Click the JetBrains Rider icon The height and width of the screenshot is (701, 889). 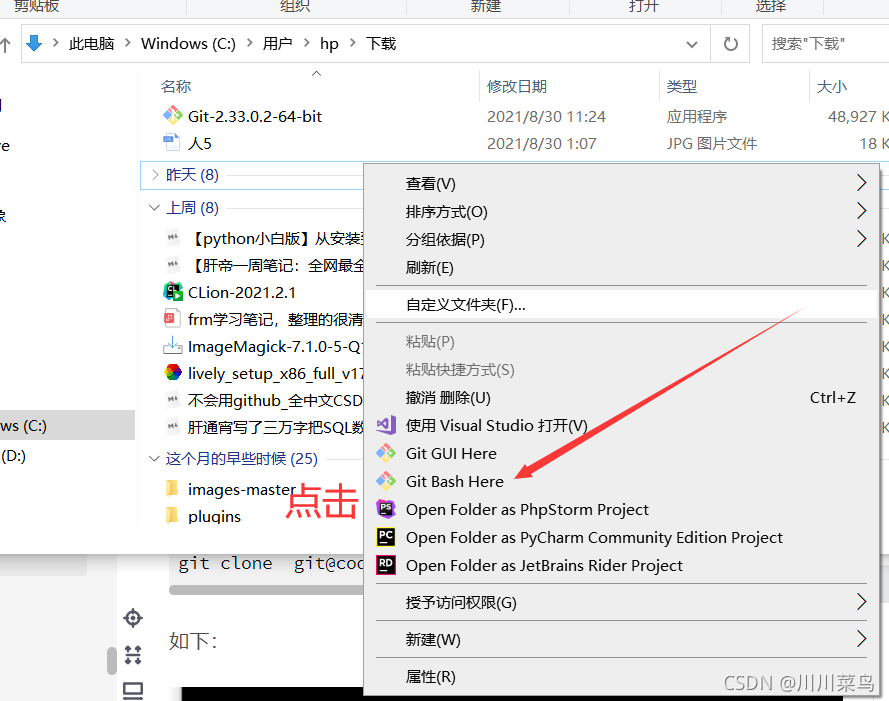click(x=386, y=565)
